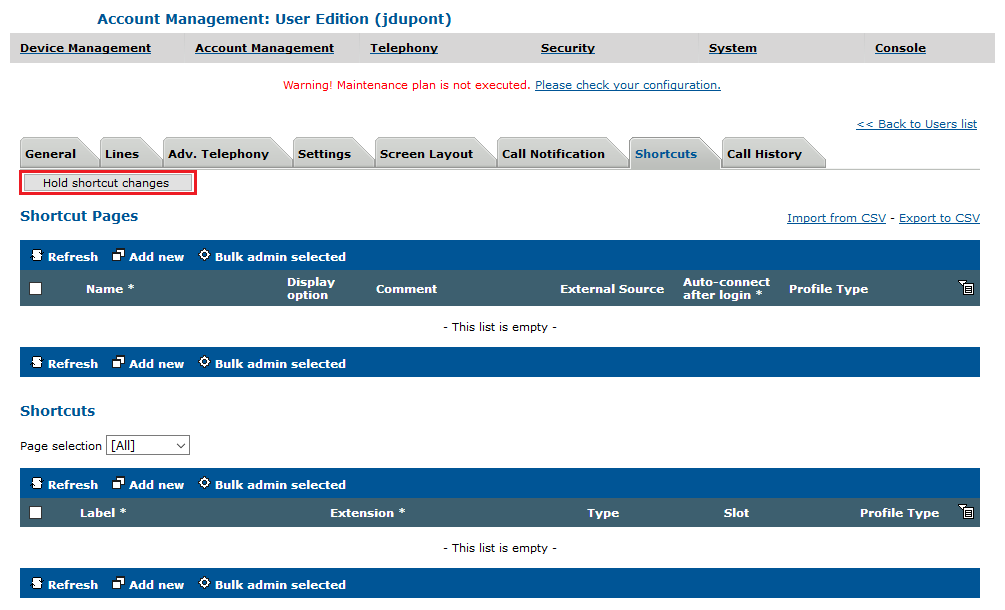The height and width of the screenshot is (610, 1005).
Task: Tick the select-all checkbox beside Name column
Action: (x=36, y=289)
